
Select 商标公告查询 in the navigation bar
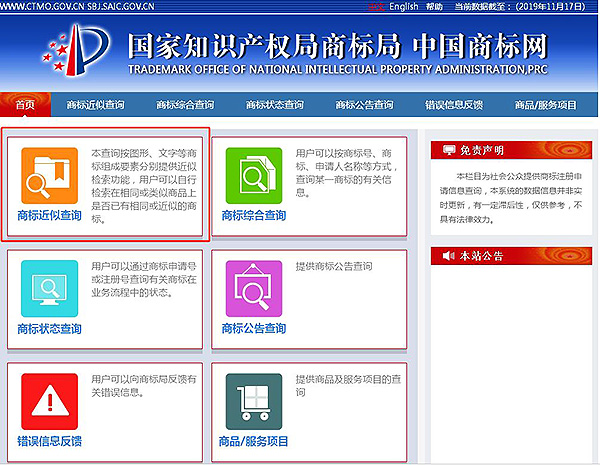click(x=364, y=104)
